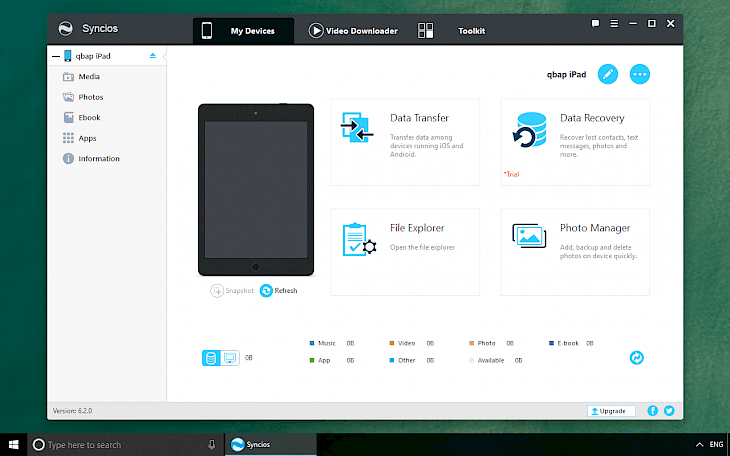Click the microphone icon in search box

click(x=212, y=445)
